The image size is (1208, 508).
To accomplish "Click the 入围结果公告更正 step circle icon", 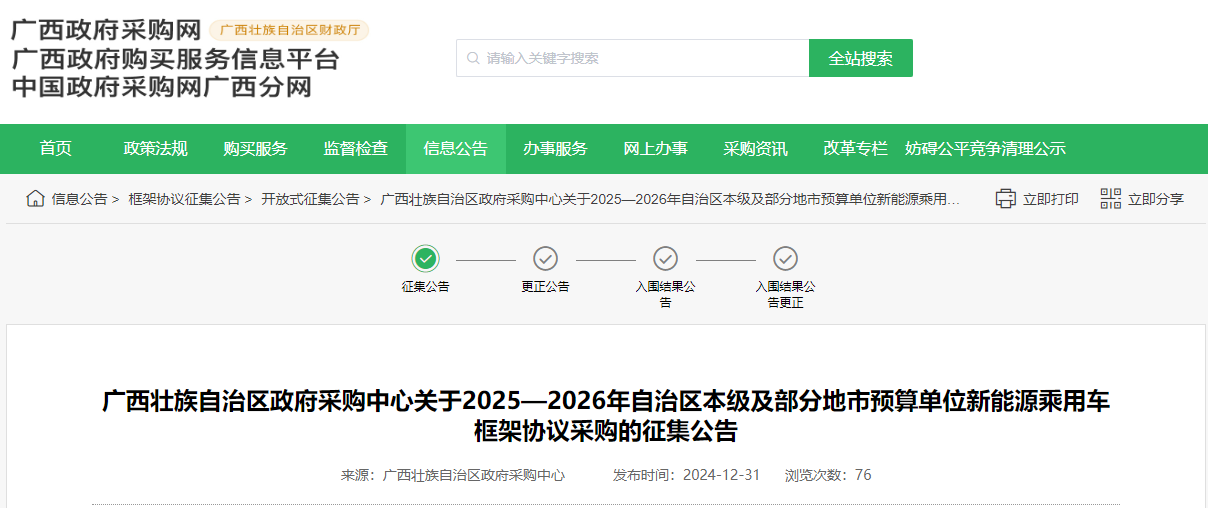I will click(x=785, y=259).
